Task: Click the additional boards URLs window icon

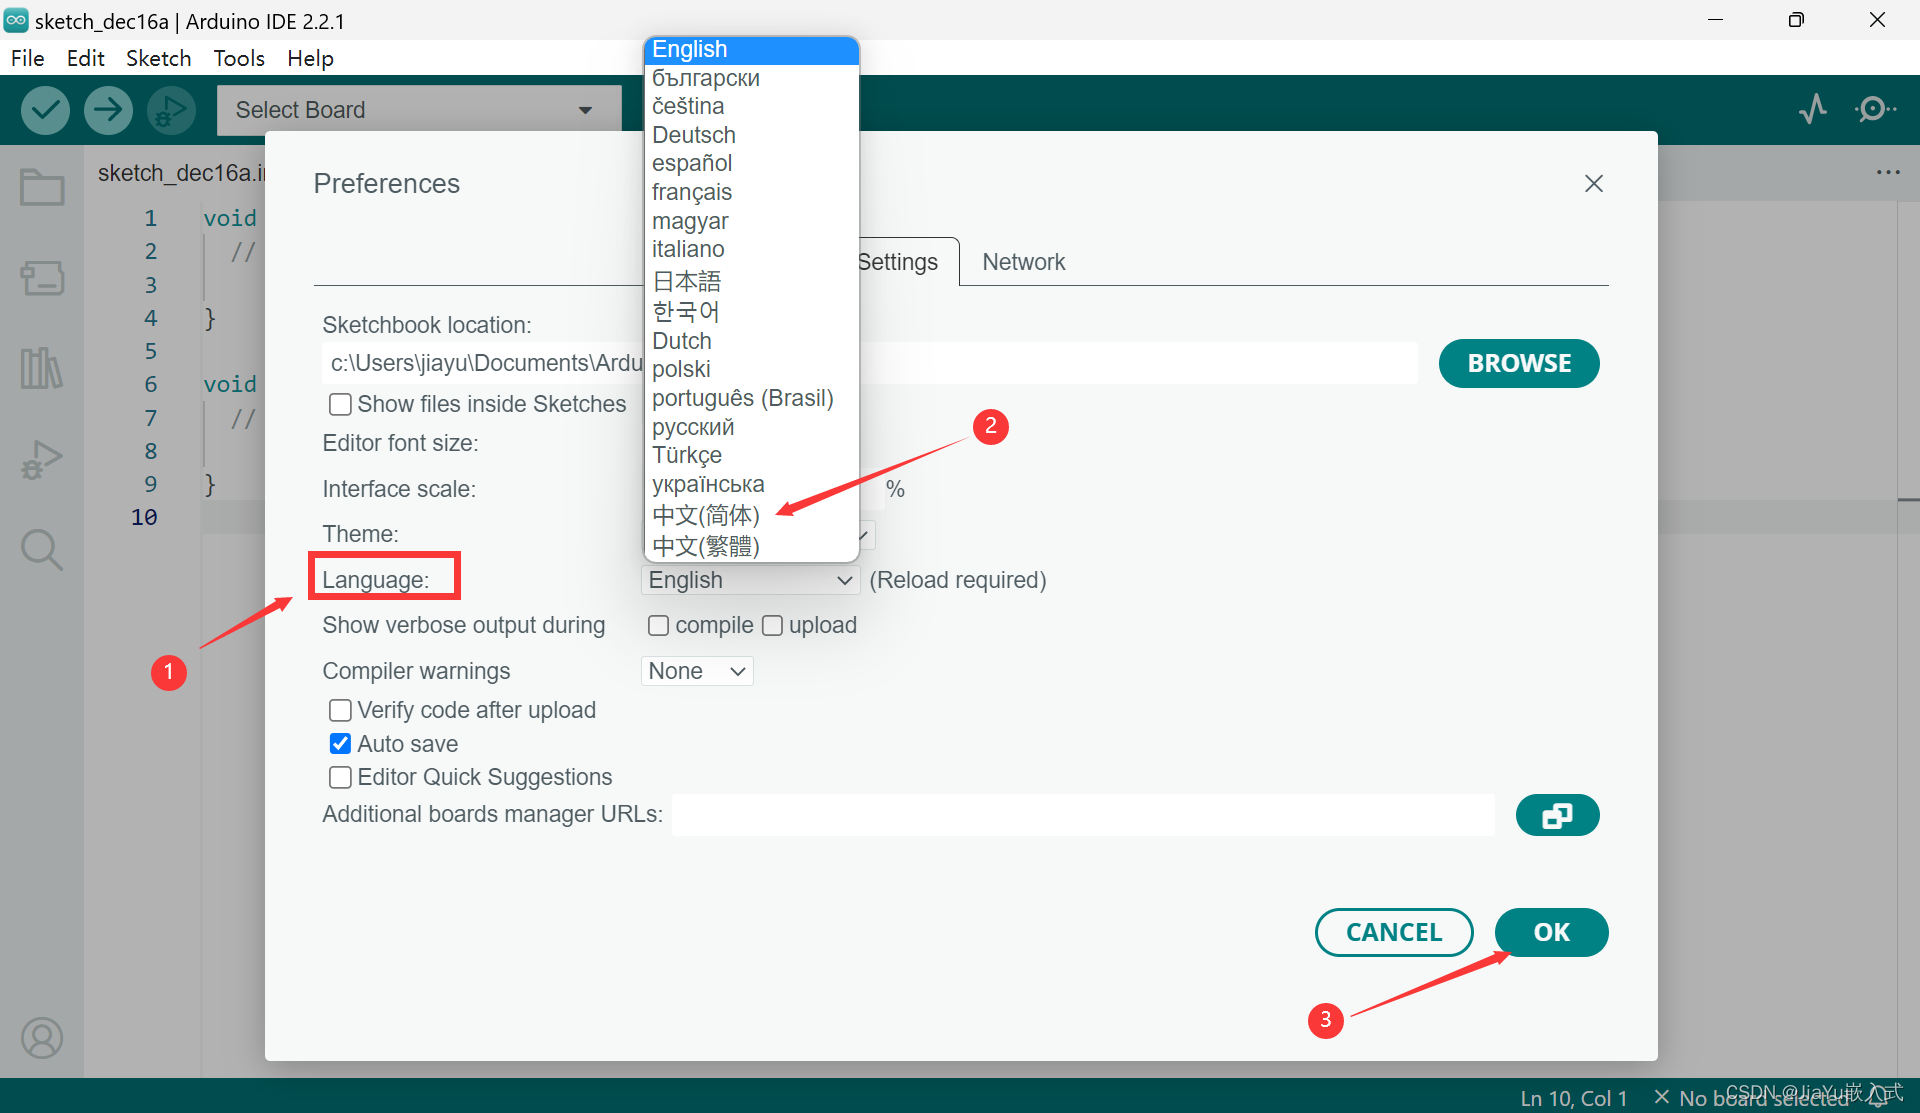Action: (x=1557, y=816)
